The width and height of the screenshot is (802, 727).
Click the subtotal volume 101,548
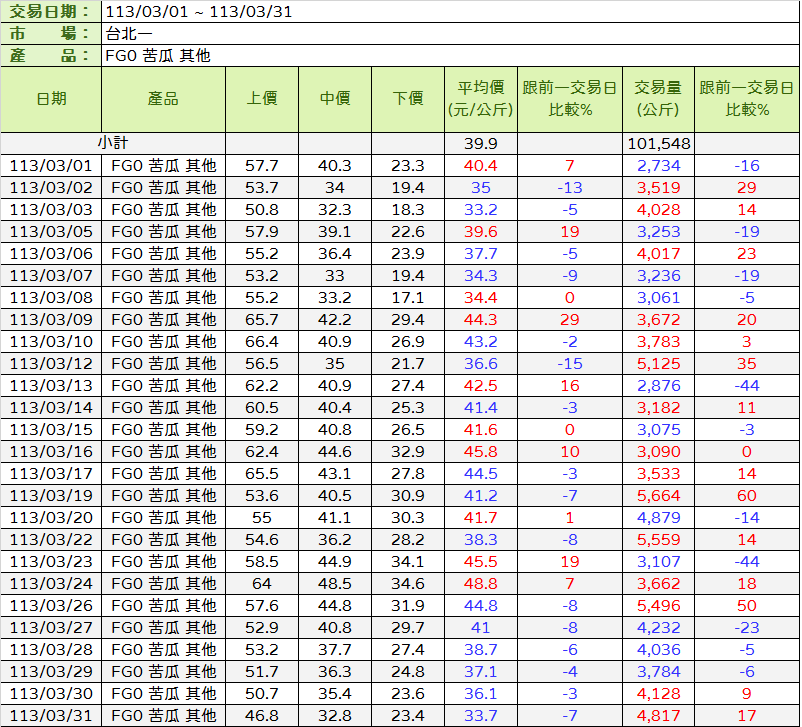point(659,144)
